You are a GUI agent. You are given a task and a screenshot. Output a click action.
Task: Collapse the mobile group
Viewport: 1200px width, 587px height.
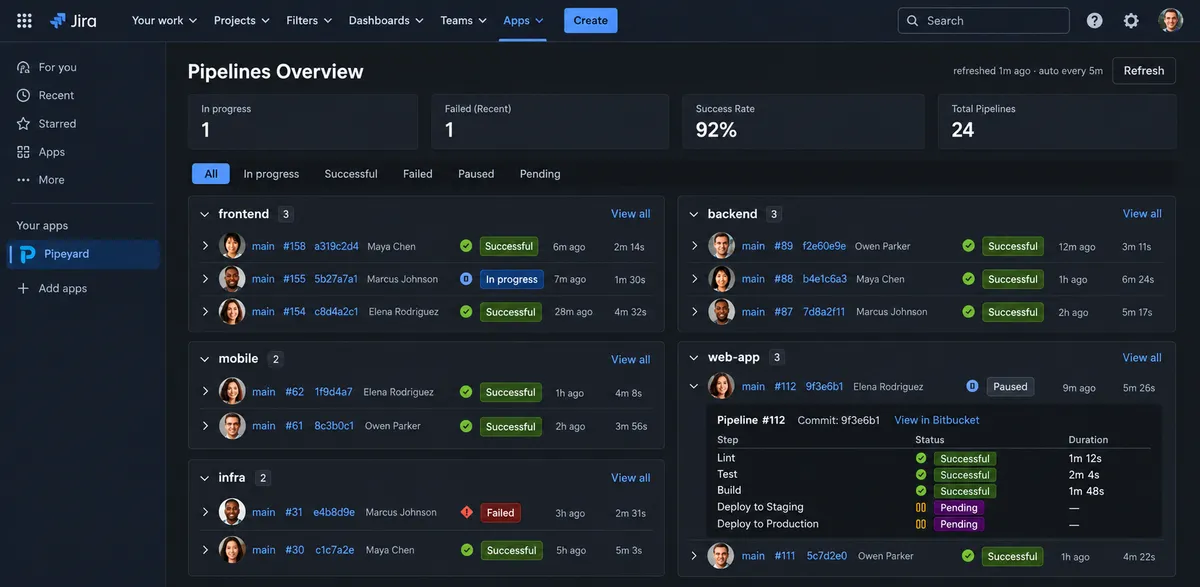205,359
